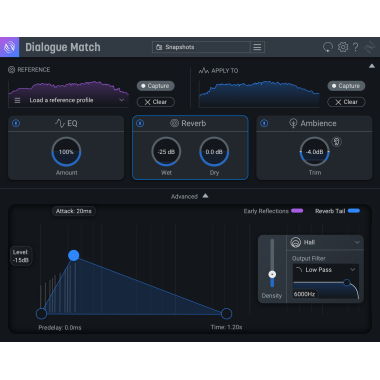This screenshot has height=380, width=380.
Task: Click the EQ curve icon
Action: (x=60, y=123)
